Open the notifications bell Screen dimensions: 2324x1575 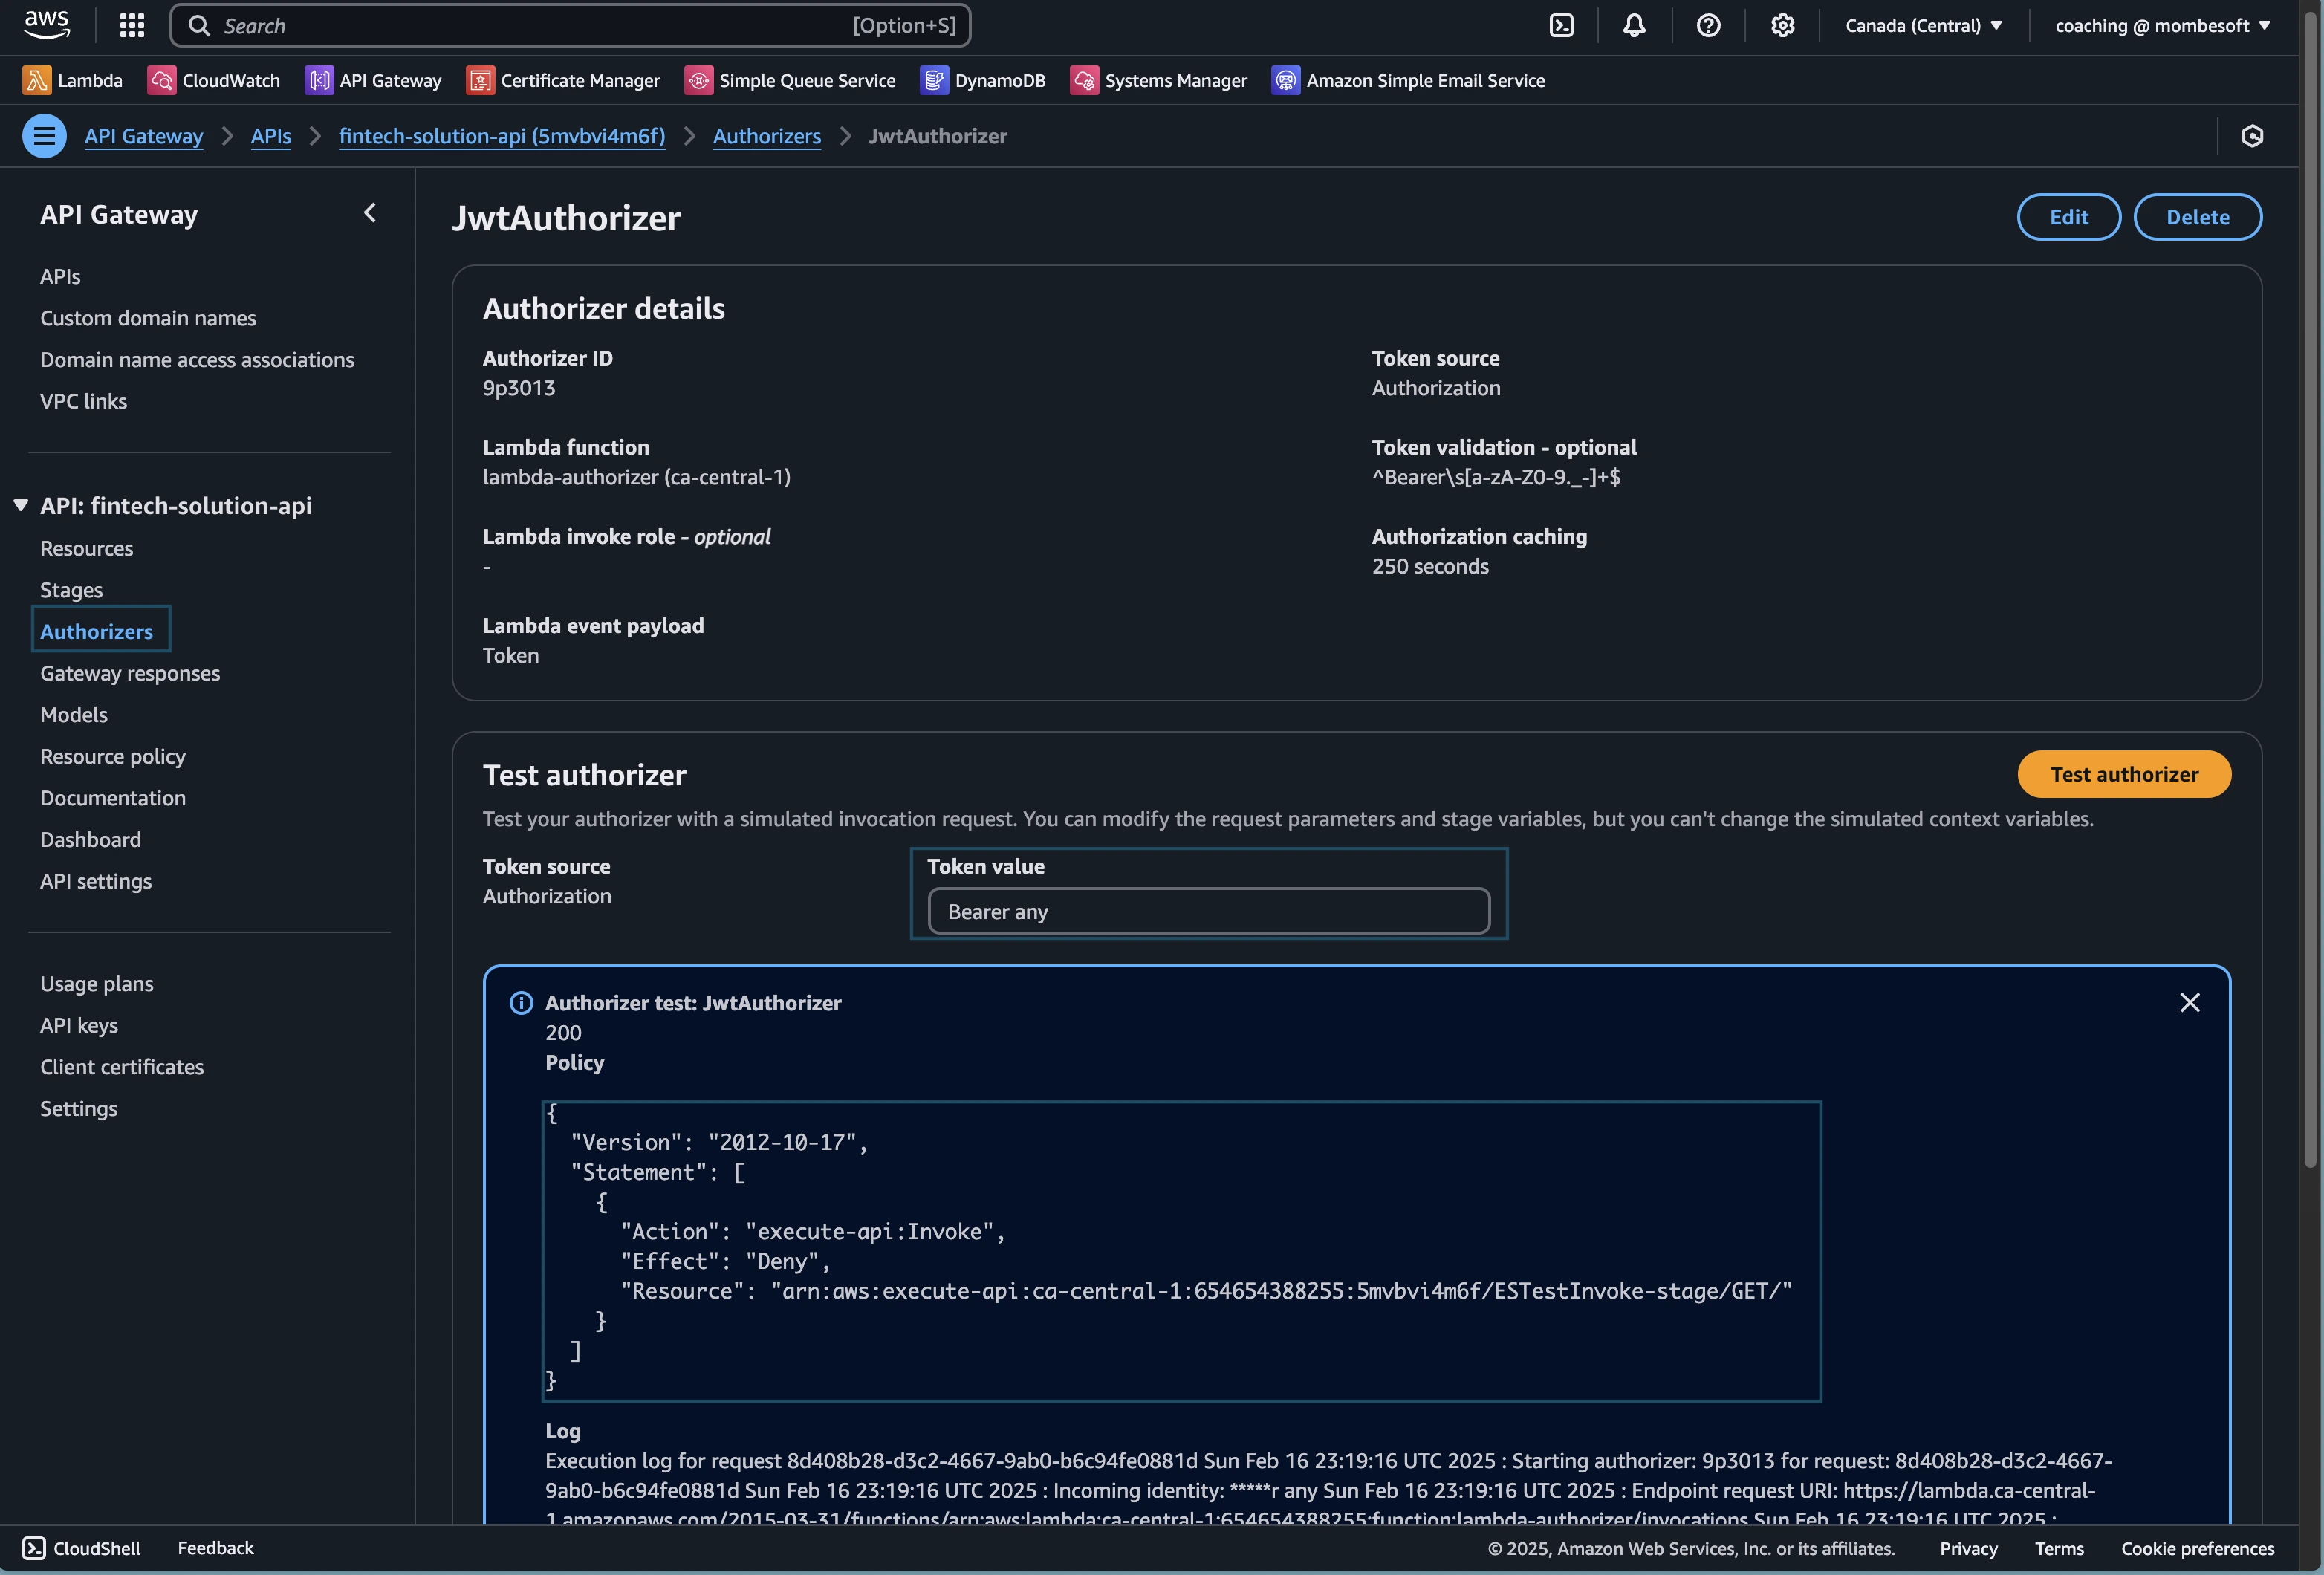point(1634,25)
